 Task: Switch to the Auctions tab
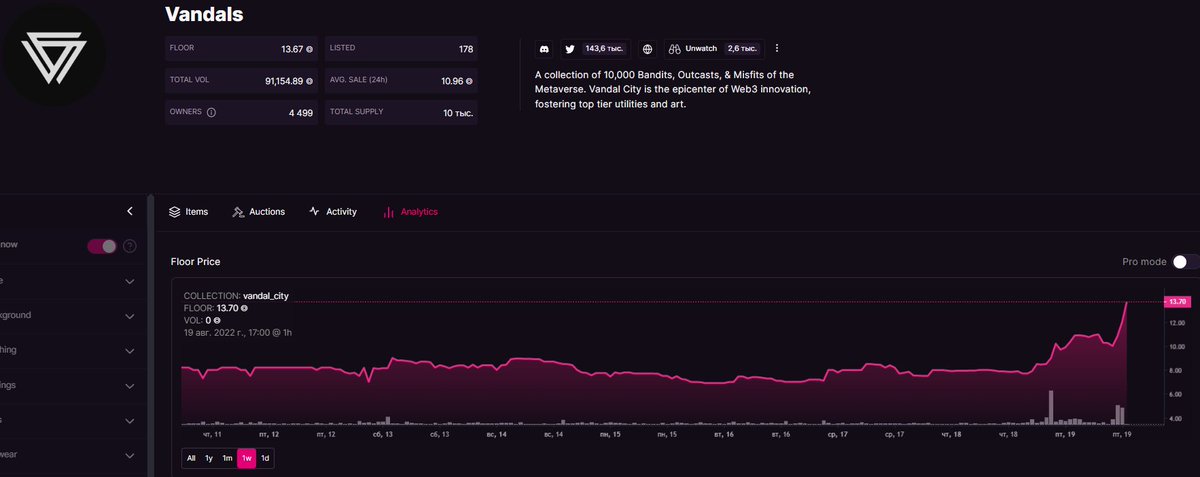coord(259,212)
